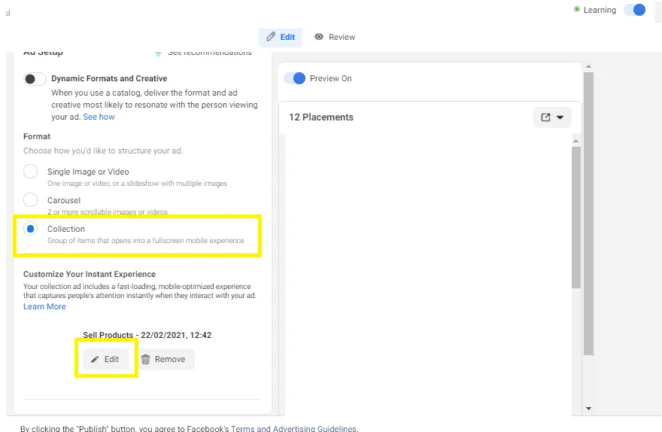Click the eye icon beside Review
This screenshot has width=662, height=432.
318,37
